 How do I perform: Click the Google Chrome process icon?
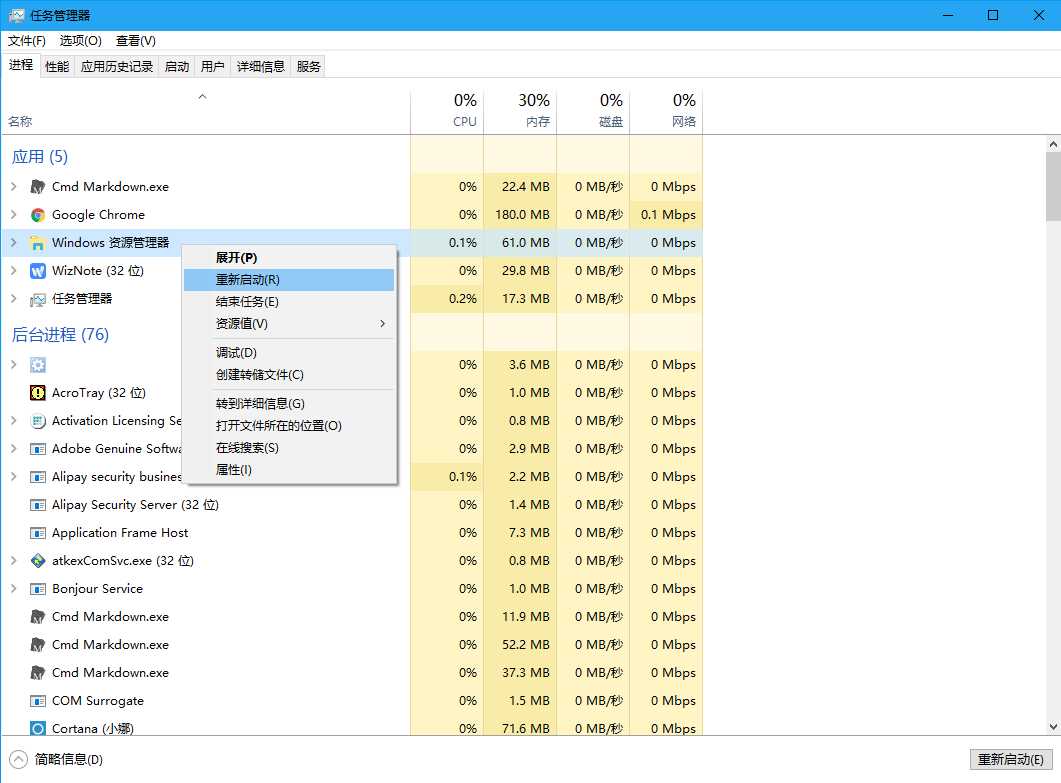tap(38, 215)
